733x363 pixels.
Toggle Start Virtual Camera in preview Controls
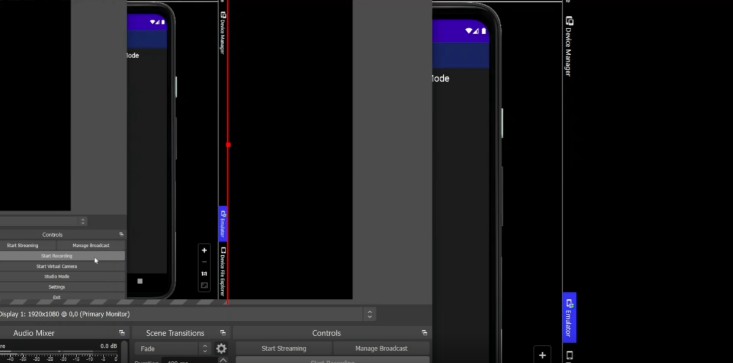tap(57, 266)
